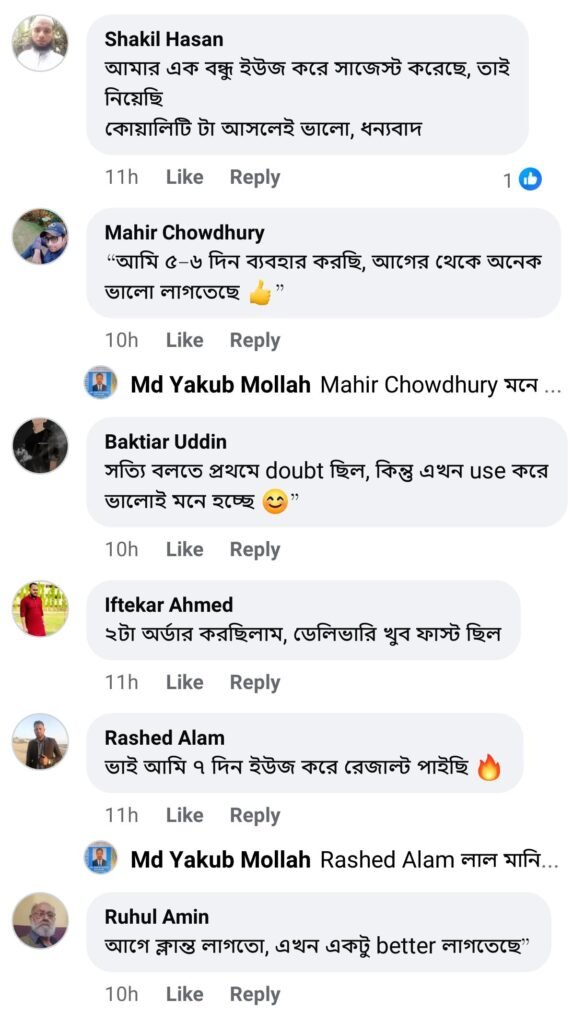The height and width of the screenshot is (1024, 585).
Task: Expand Md Yakub Mollah's reply to Mahir Chowdhury
Action: point(345,385)
